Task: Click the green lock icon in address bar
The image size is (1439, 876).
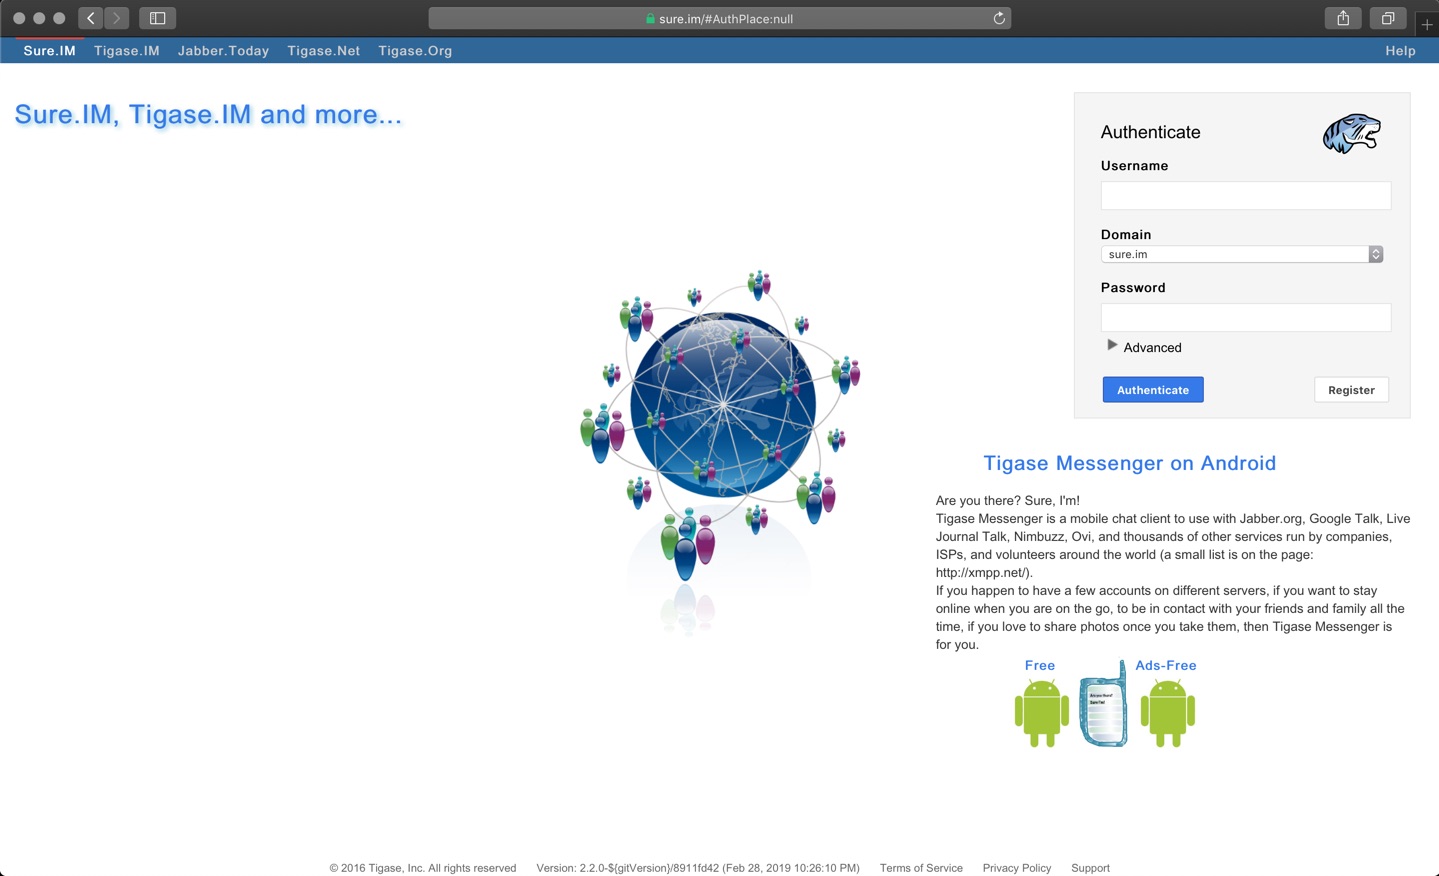Action: (650, 19)
